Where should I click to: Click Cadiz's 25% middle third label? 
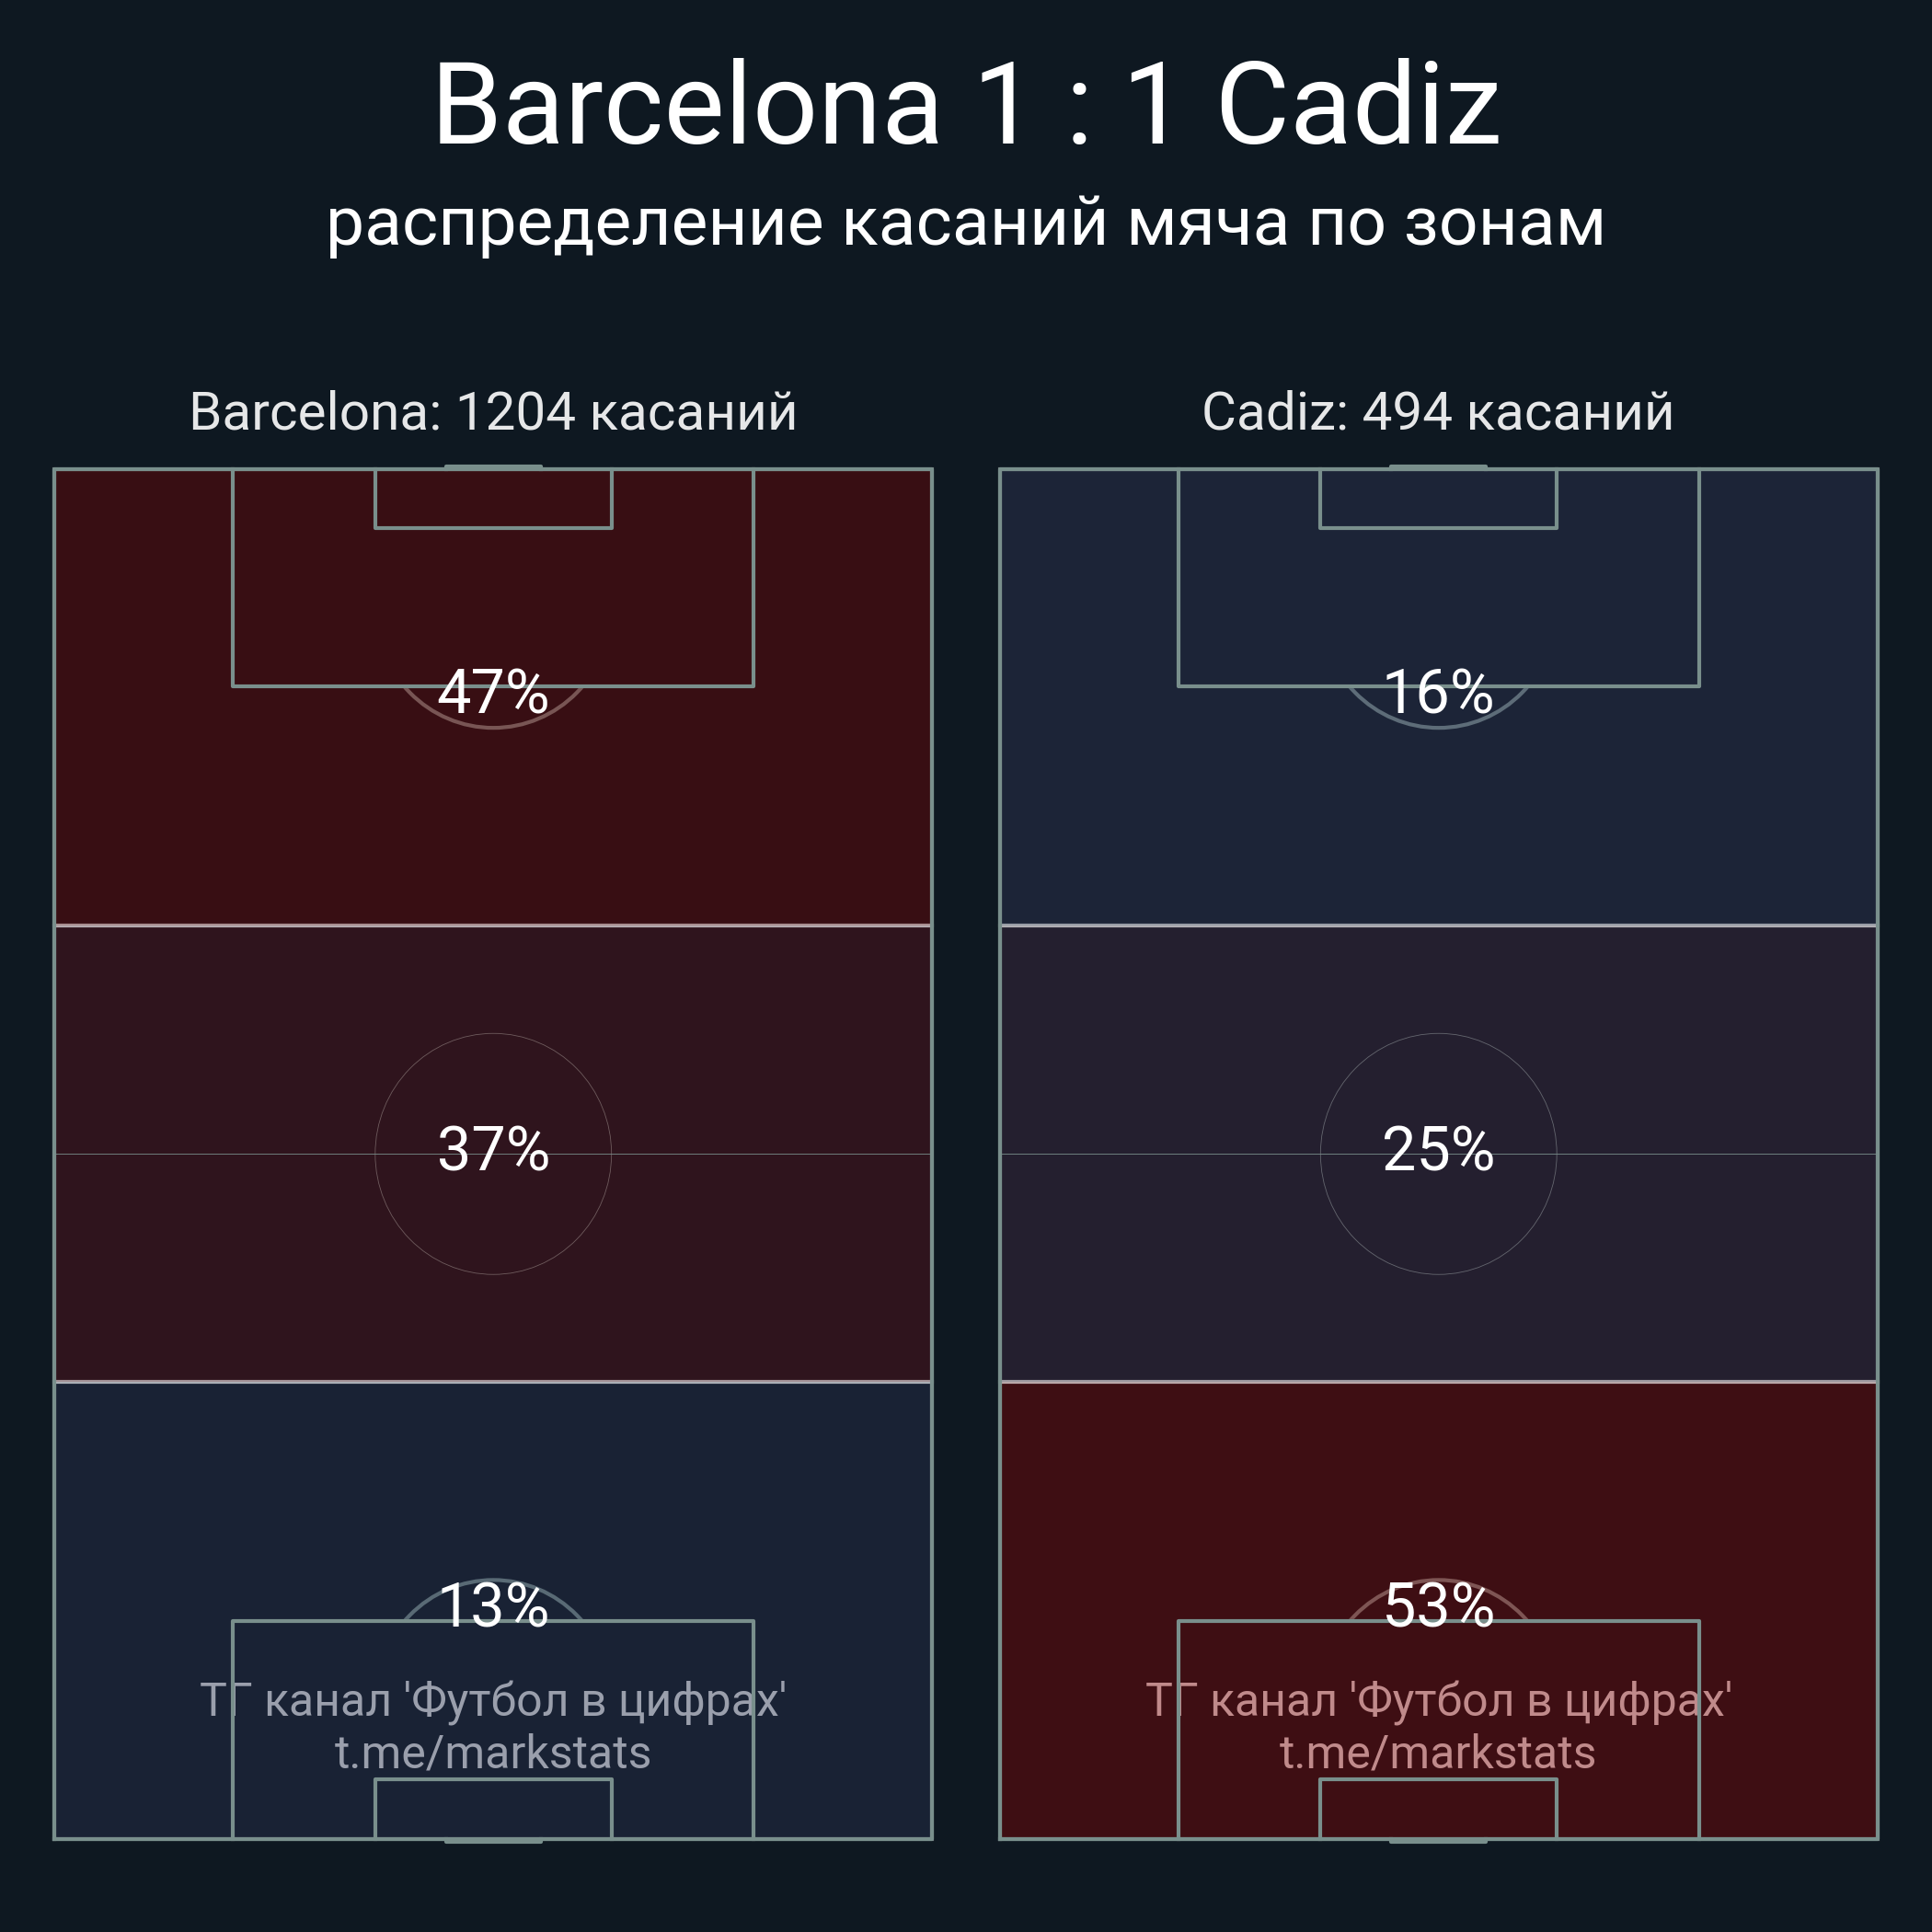coord(1438,1149)
